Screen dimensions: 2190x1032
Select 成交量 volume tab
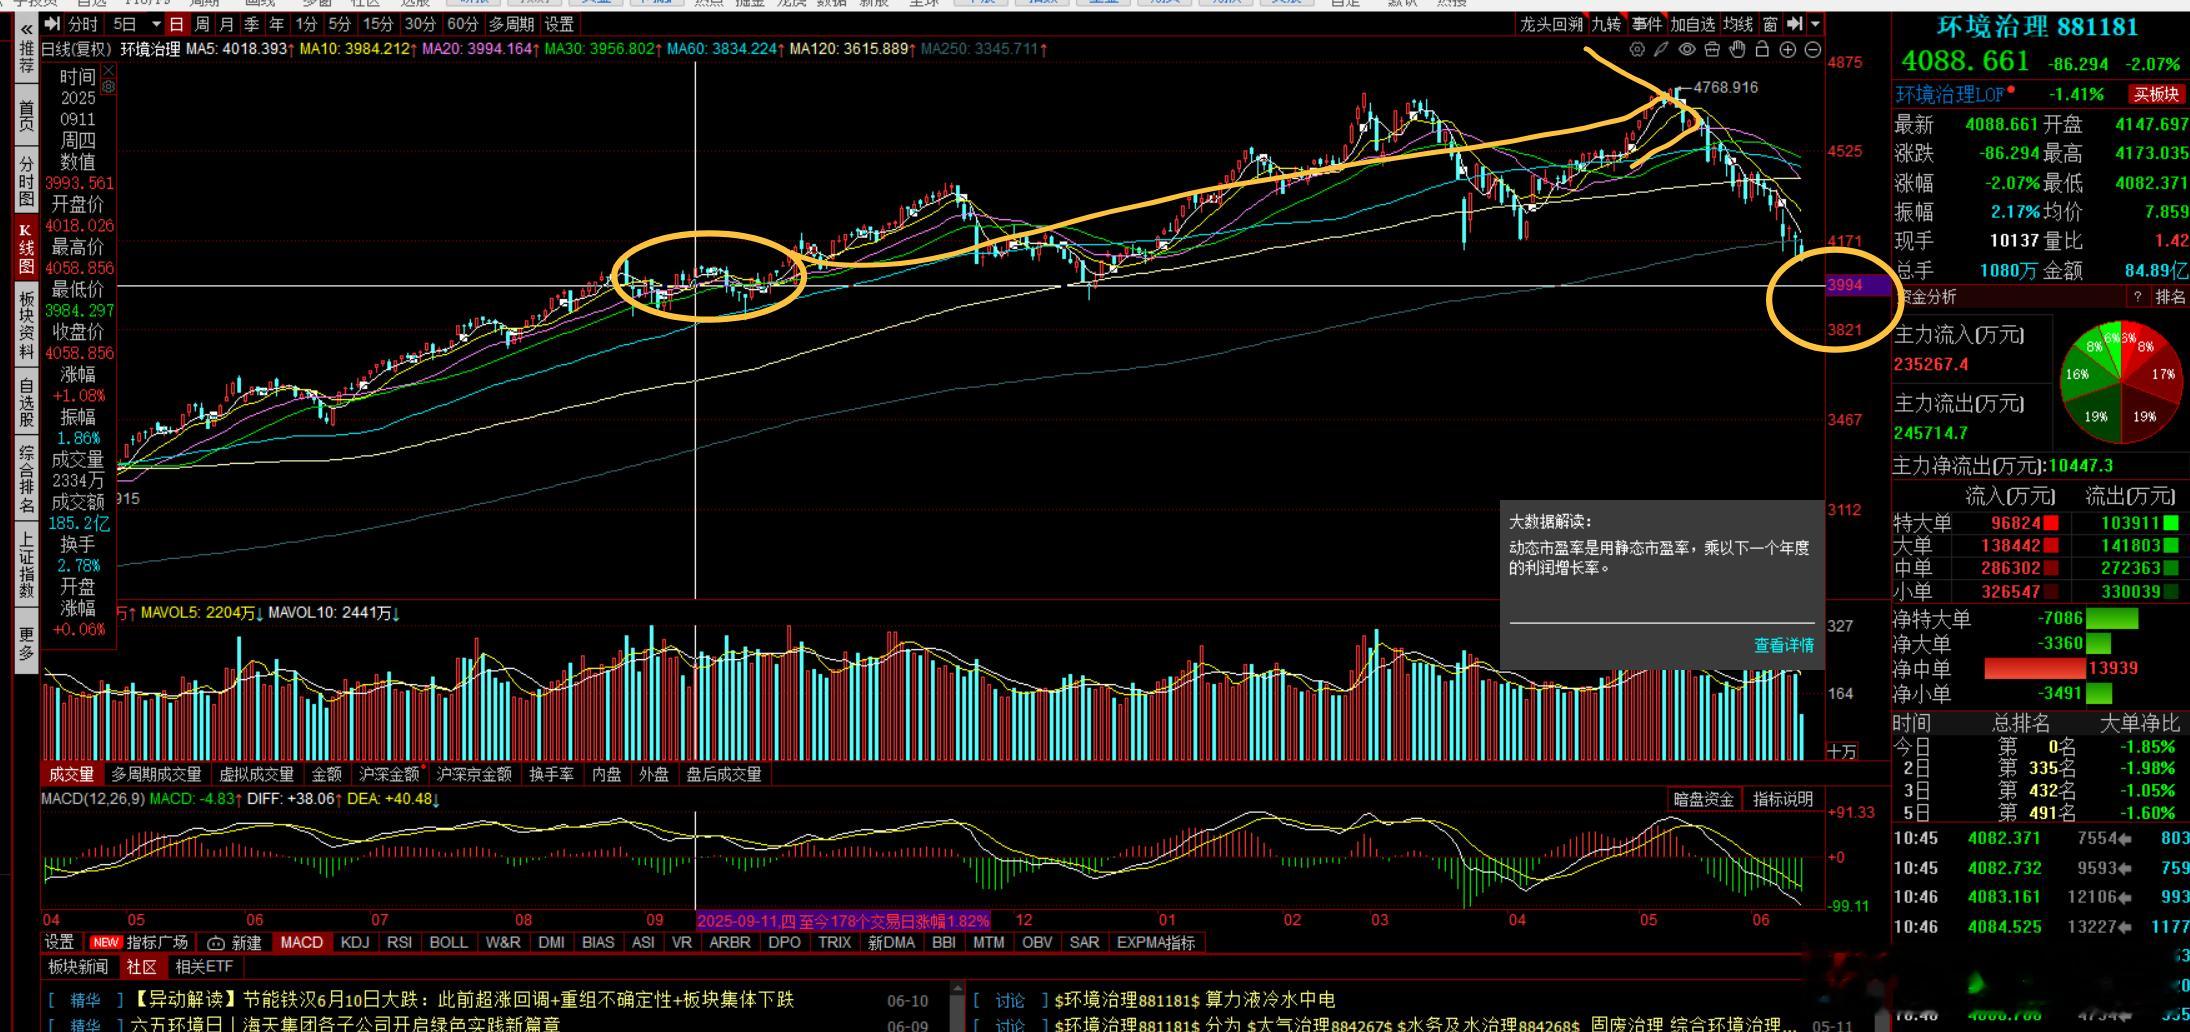(71, 774)
